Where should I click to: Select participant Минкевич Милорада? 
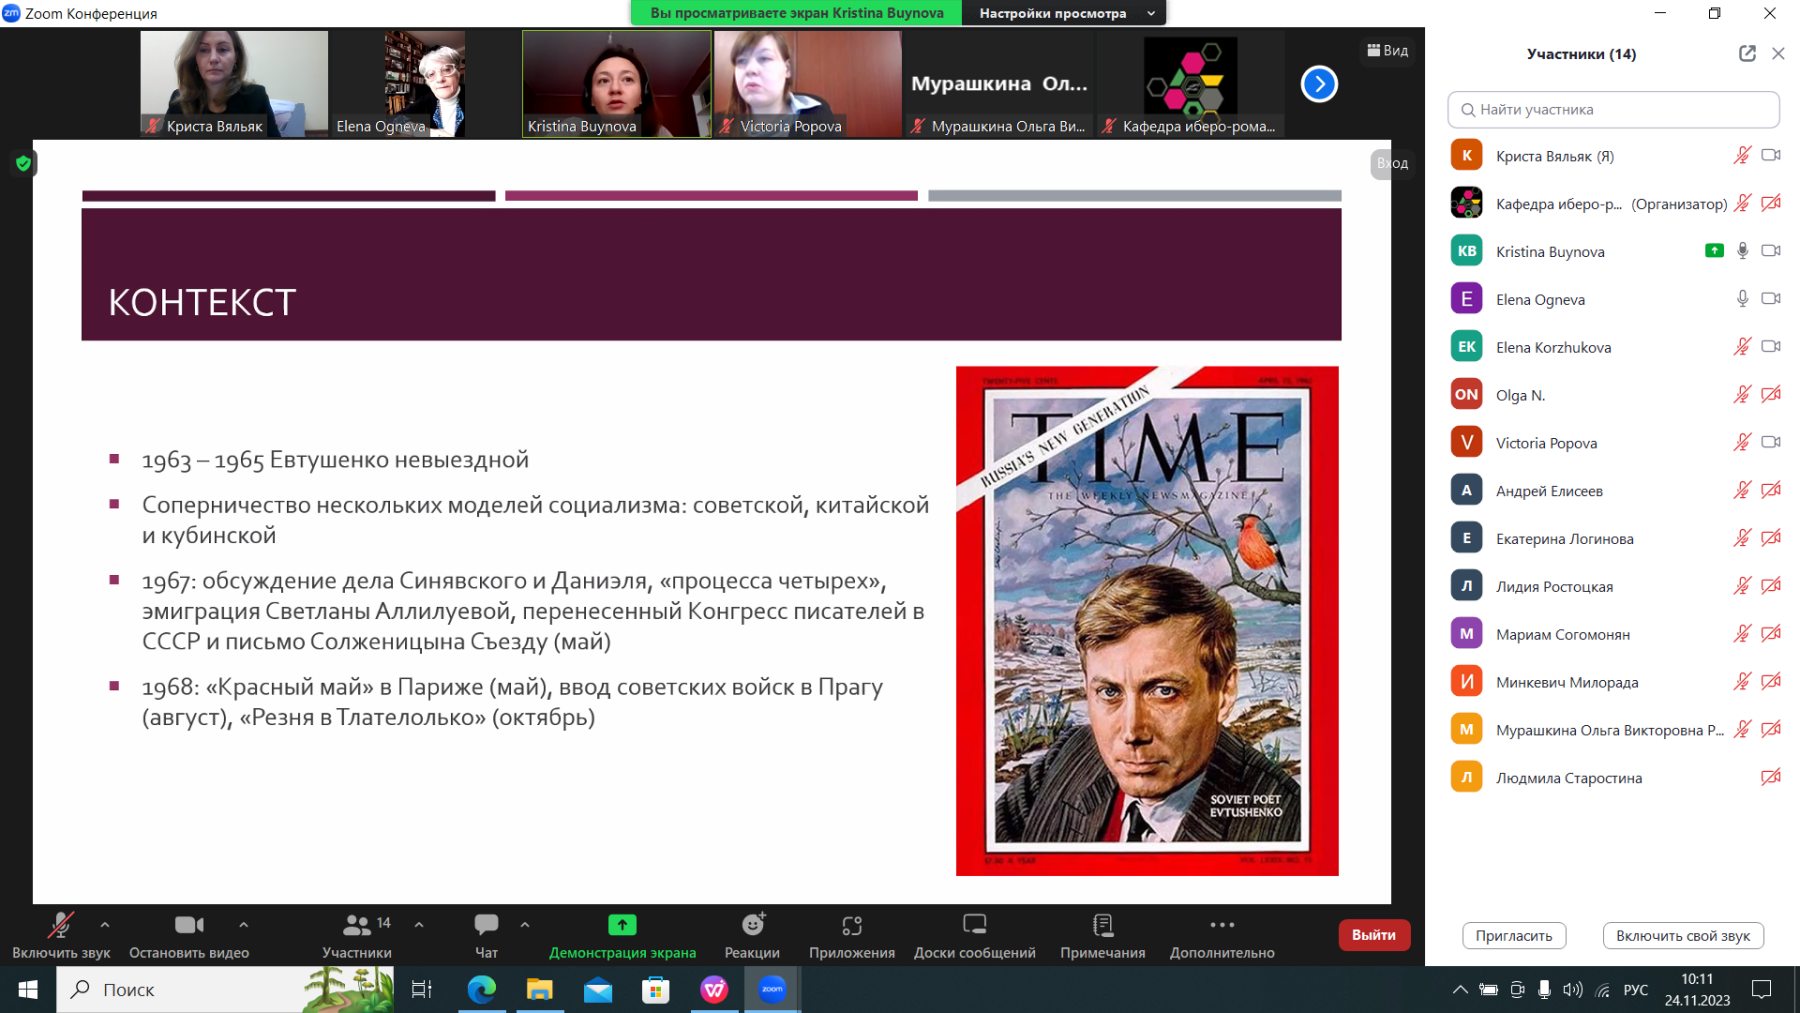1613,682
